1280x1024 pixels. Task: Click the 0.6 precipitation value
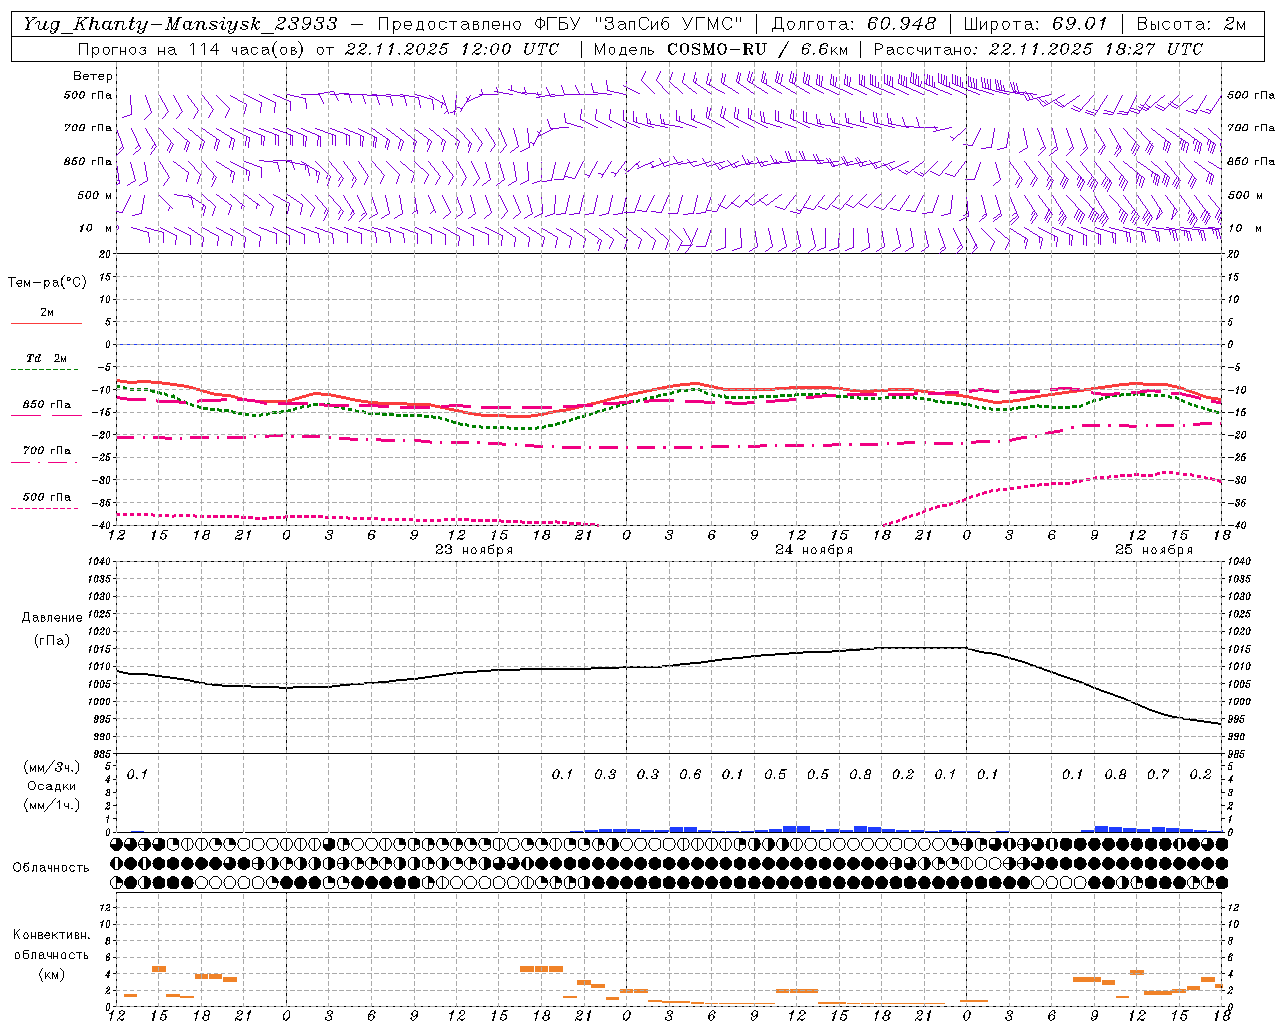pos(690,775)
